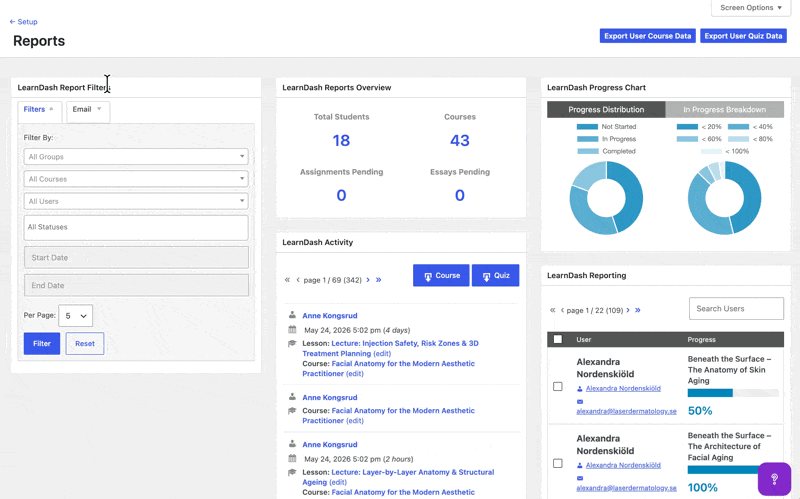Focus the End Date field

pos(136,285)
